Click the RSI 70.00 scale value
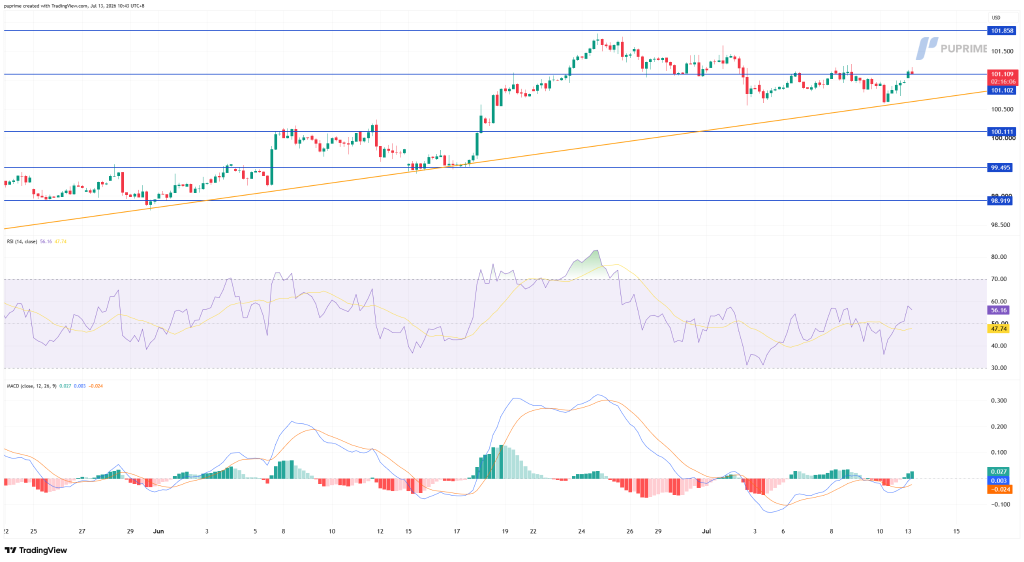Image resolution: width=1024 pixels, height=562 pixels. (x=999, y=279)
